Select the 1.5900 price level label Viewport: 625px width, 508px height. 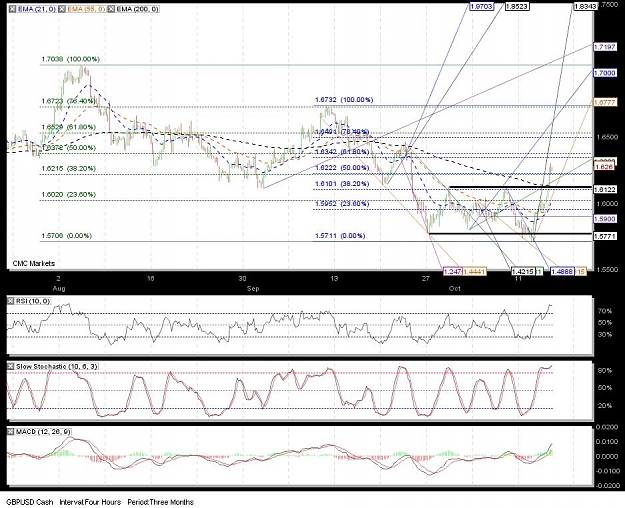click(x=605, y=219)
